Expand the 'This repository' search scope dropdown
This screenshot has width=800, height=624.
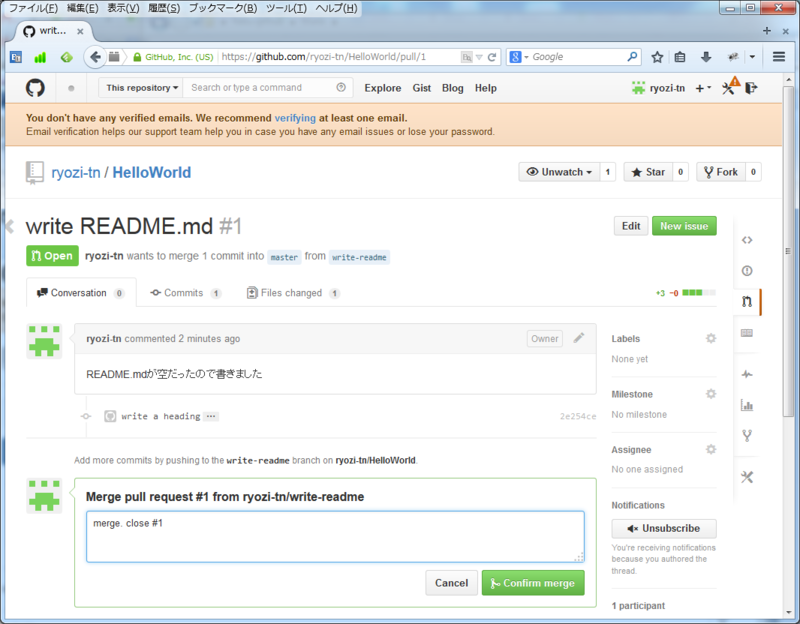142,88
